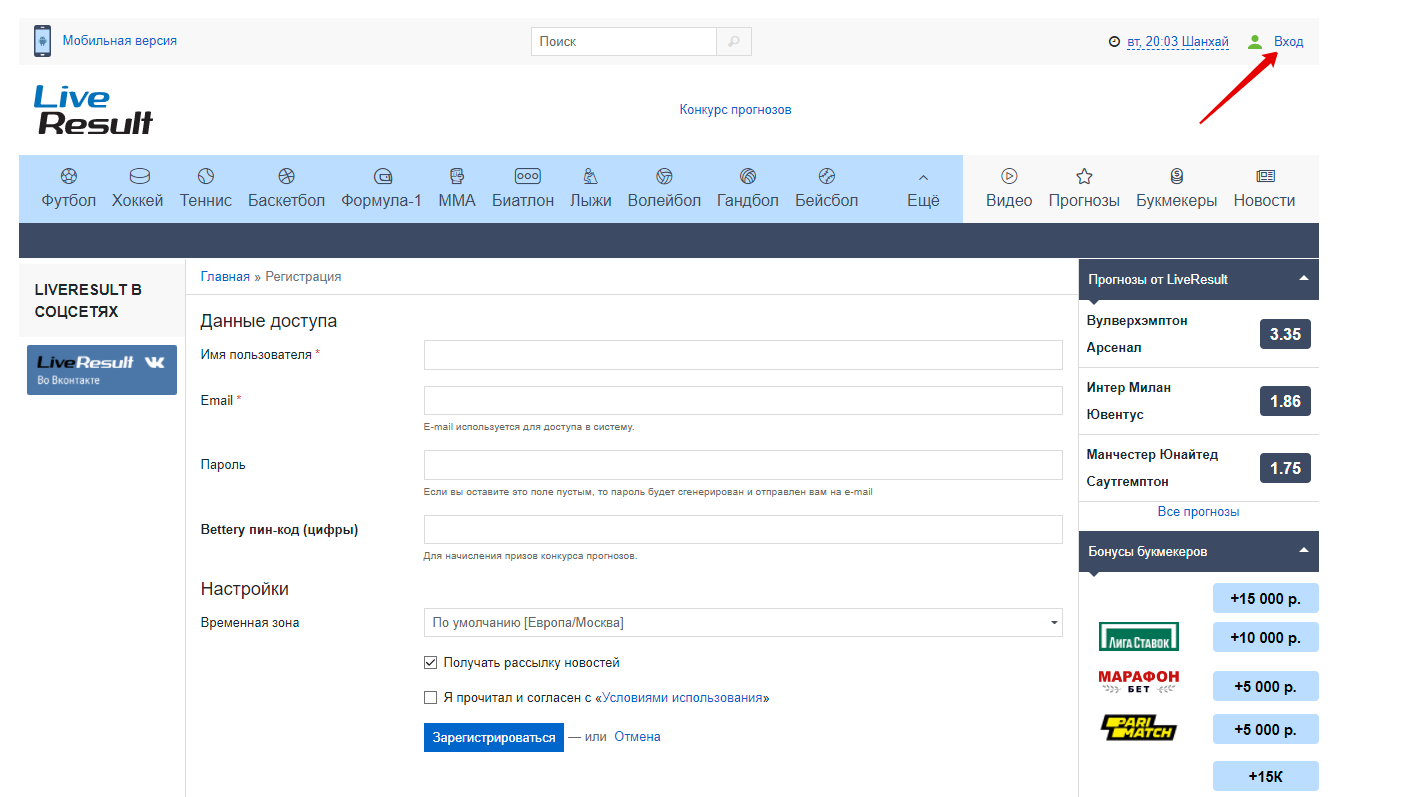Open the Букмекеры menu item
Viewport: 1402px width, 797px height.
click(x=1176, y=188)
